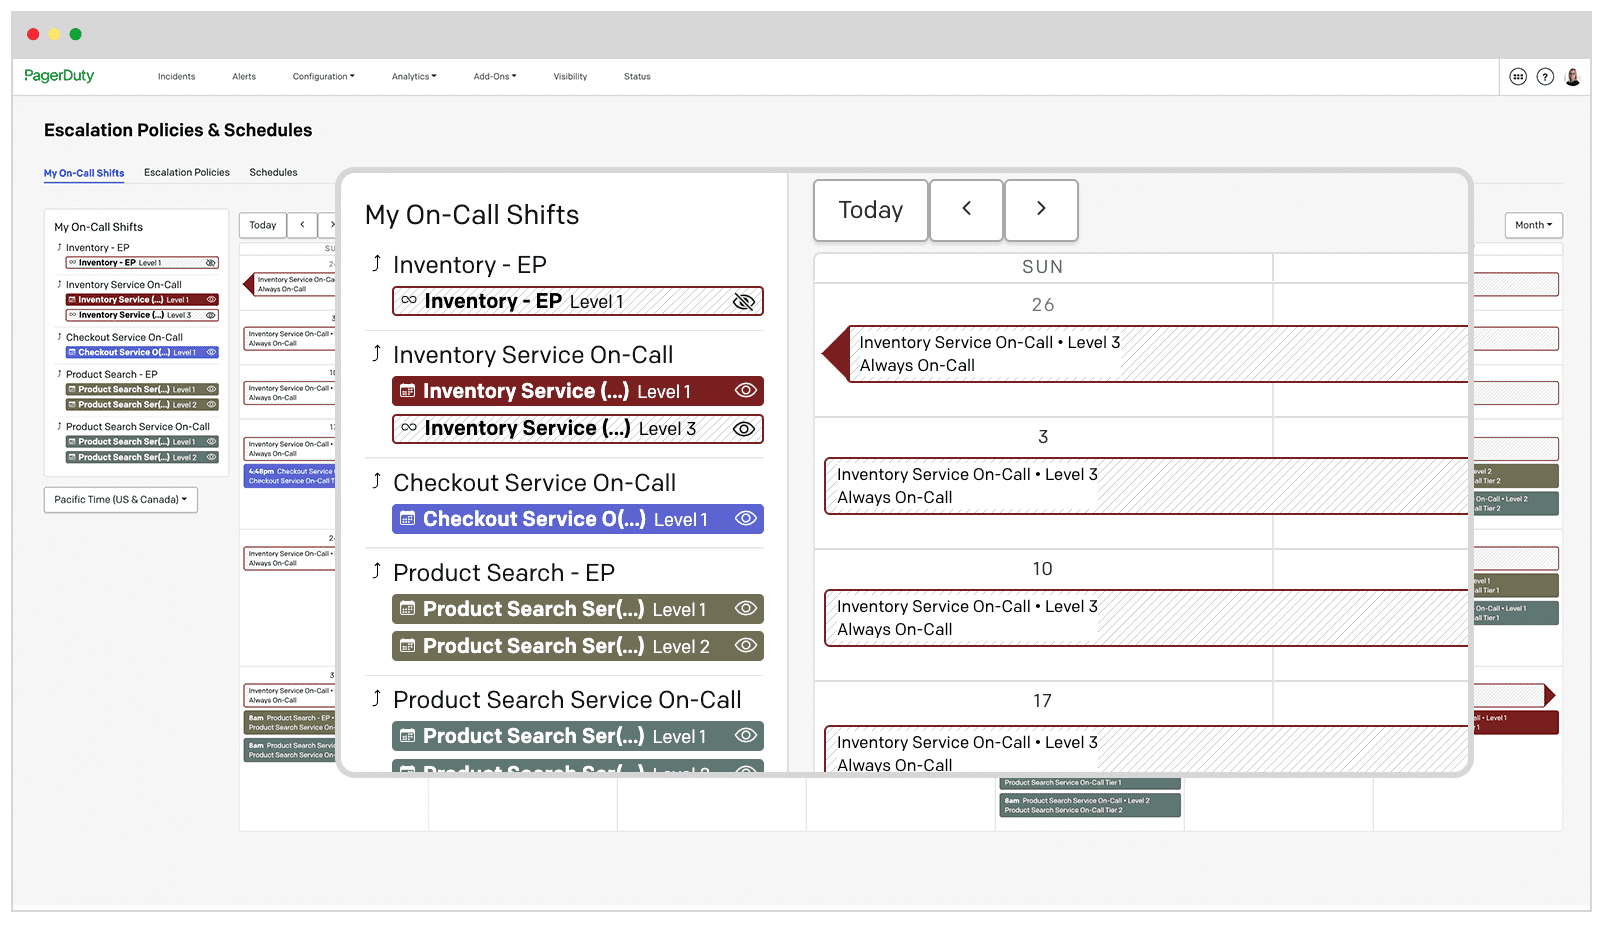Screen dimensions: 1600x943
Task: Click the shift icon beside Product Search - EP
Action: [377, 572]
